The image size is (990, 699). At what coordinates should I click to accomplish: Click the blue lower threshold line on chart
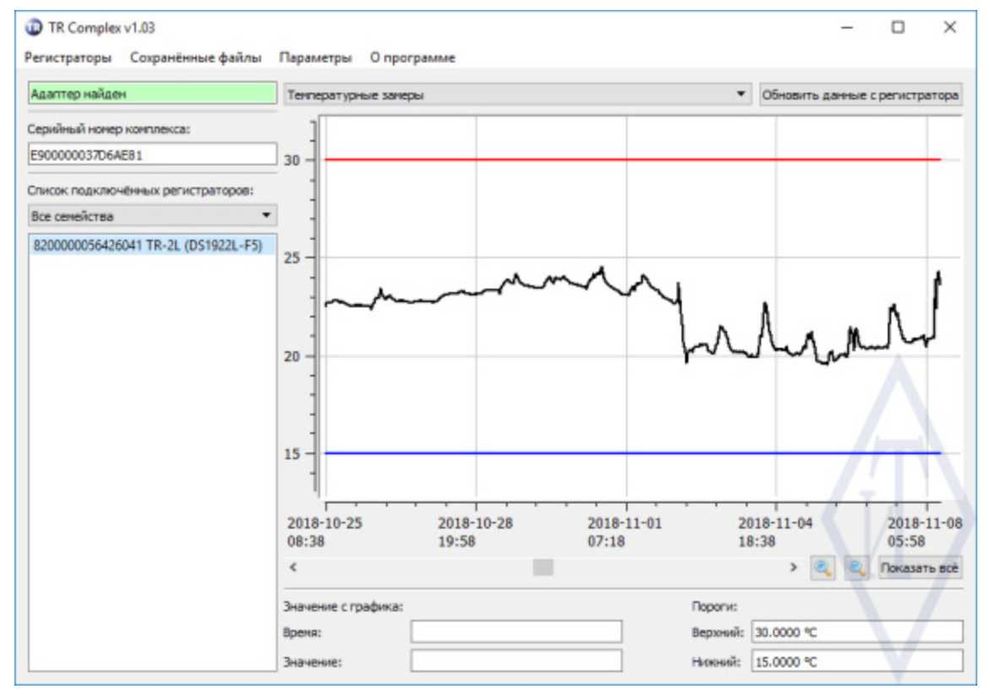(x=633, y=453)
